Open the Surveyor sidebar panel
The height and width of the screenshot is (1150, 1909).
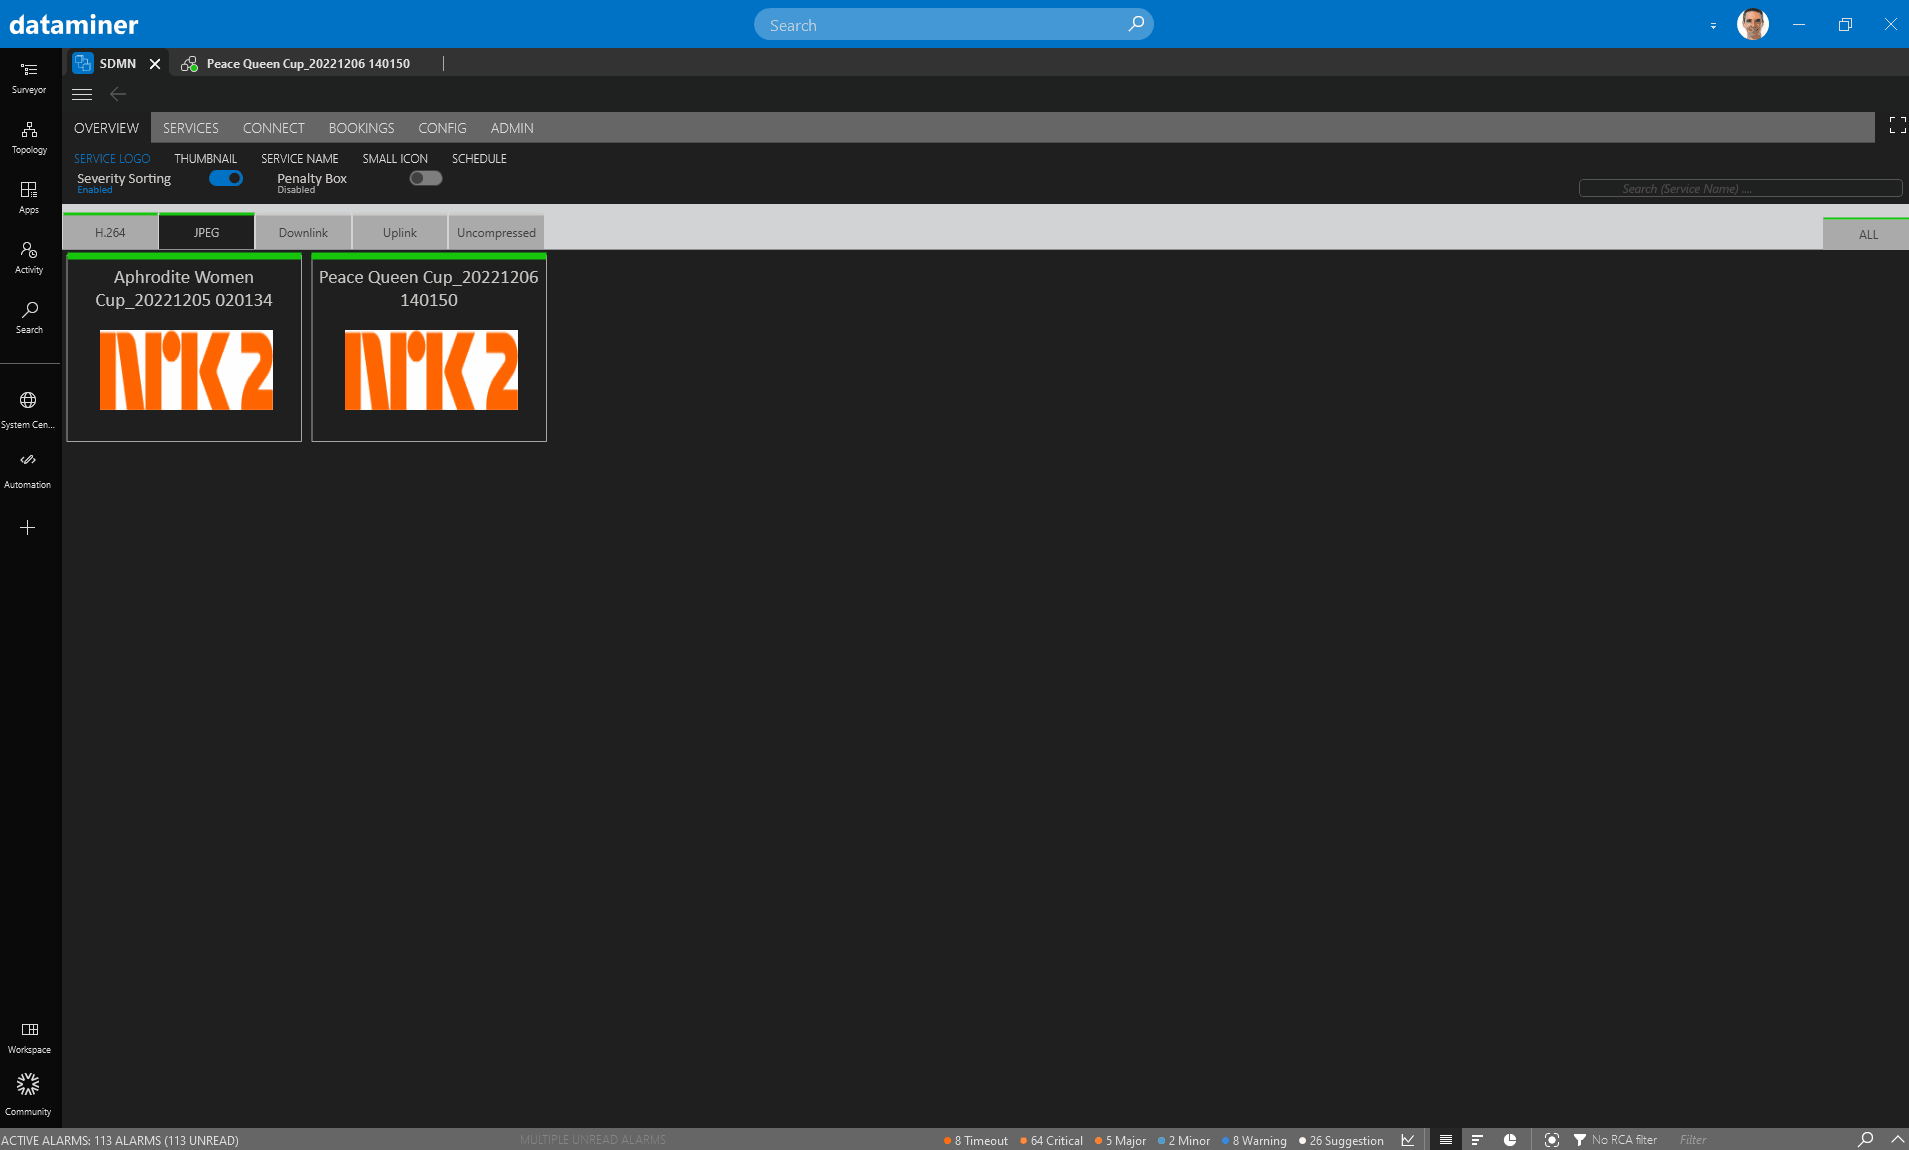[x=29, y=78]
